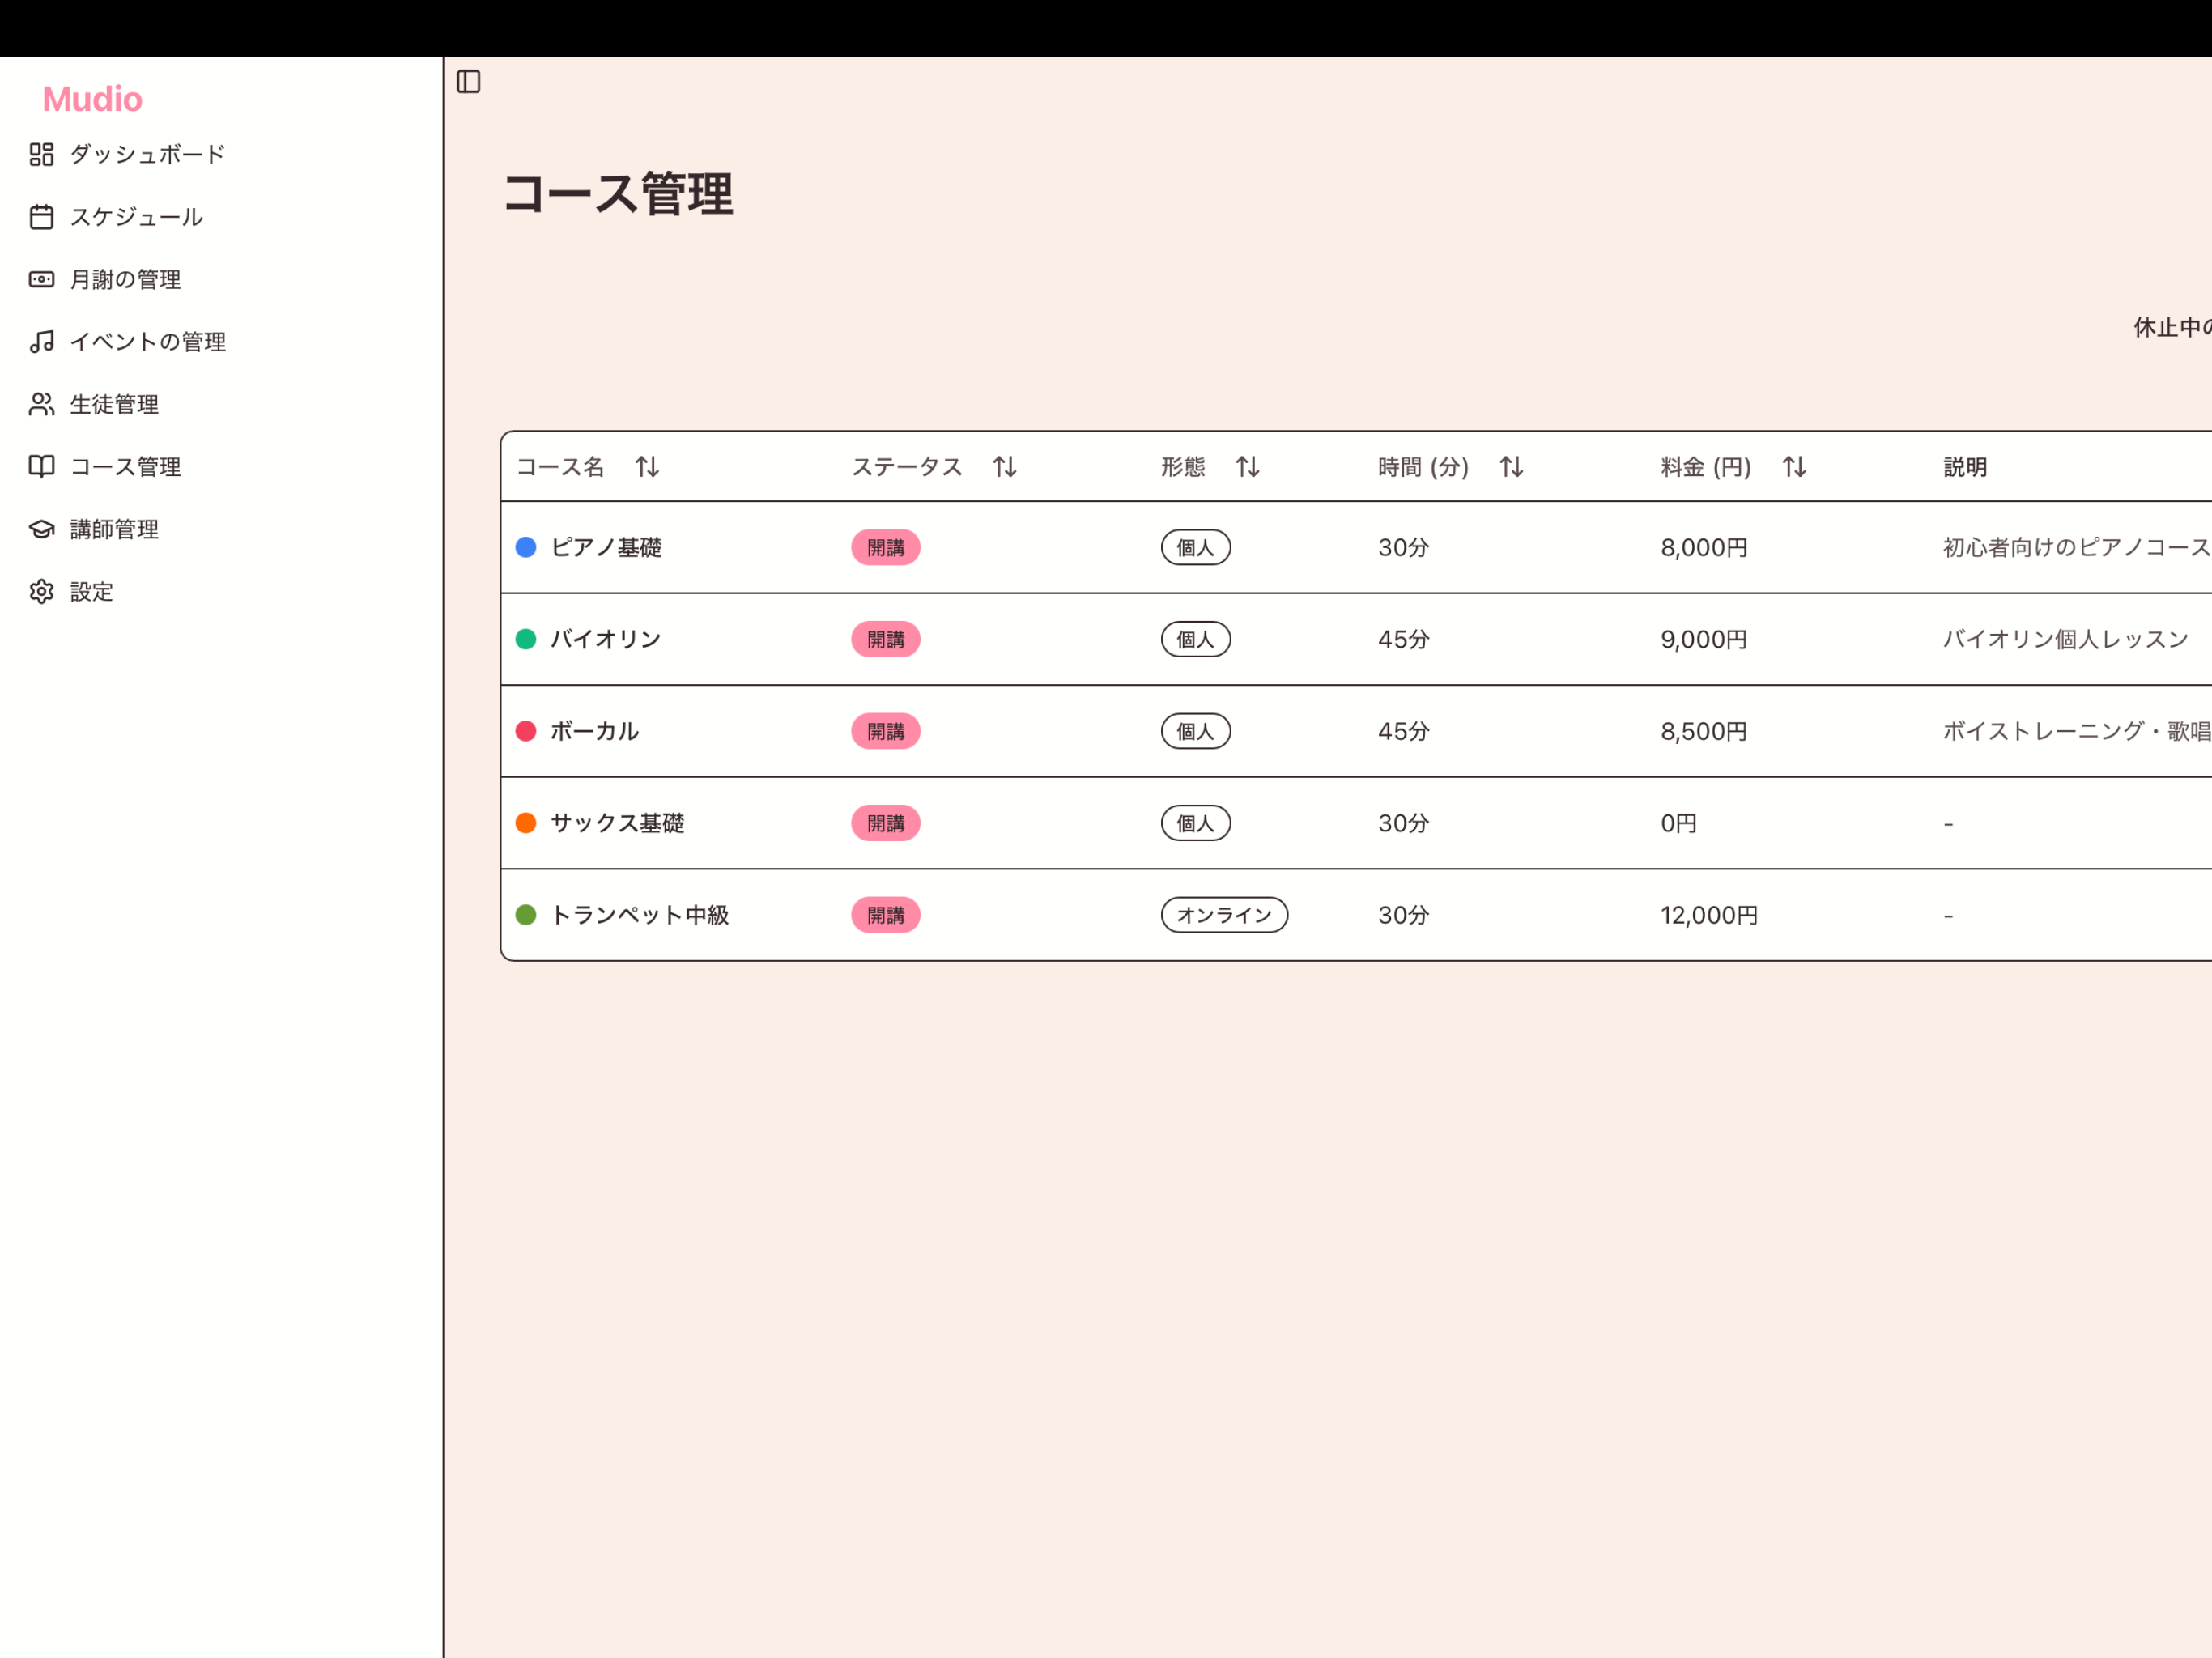The height and width of the screenshot is (1658, 2212).
Task: Sort by 時間 (分) arrows icon
Action: click(x=1511, y=467)
